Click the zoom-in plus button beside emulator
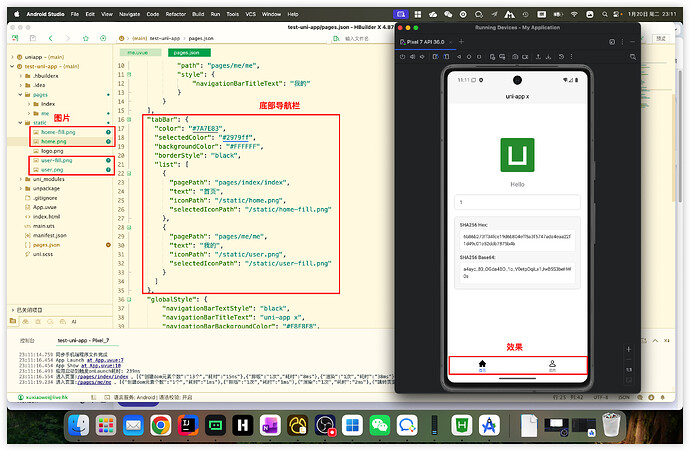Screen dimensions: 690x451 click(629, 349)
